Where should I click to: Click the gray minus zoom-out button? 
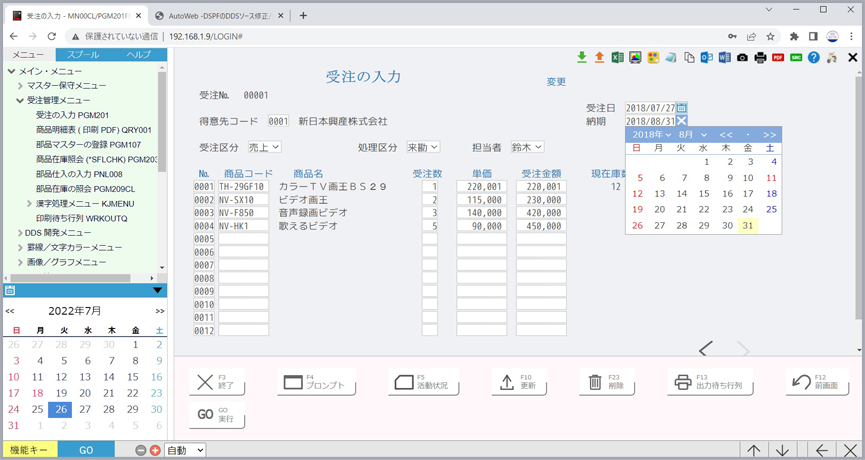click(x=141, y=451)
